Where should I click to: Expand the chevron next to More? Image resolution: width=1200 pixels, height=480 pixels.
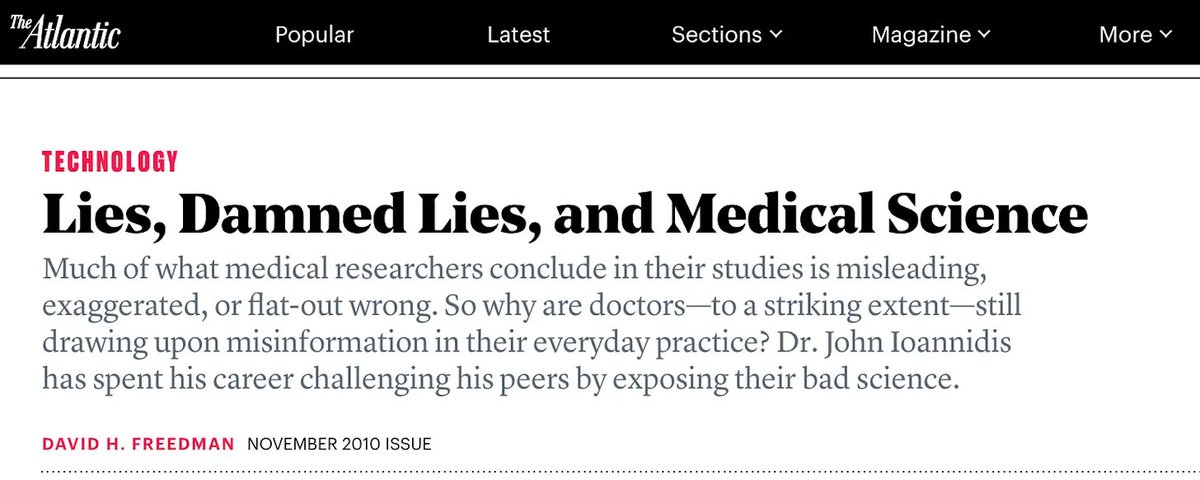[x=1166, y=35]
